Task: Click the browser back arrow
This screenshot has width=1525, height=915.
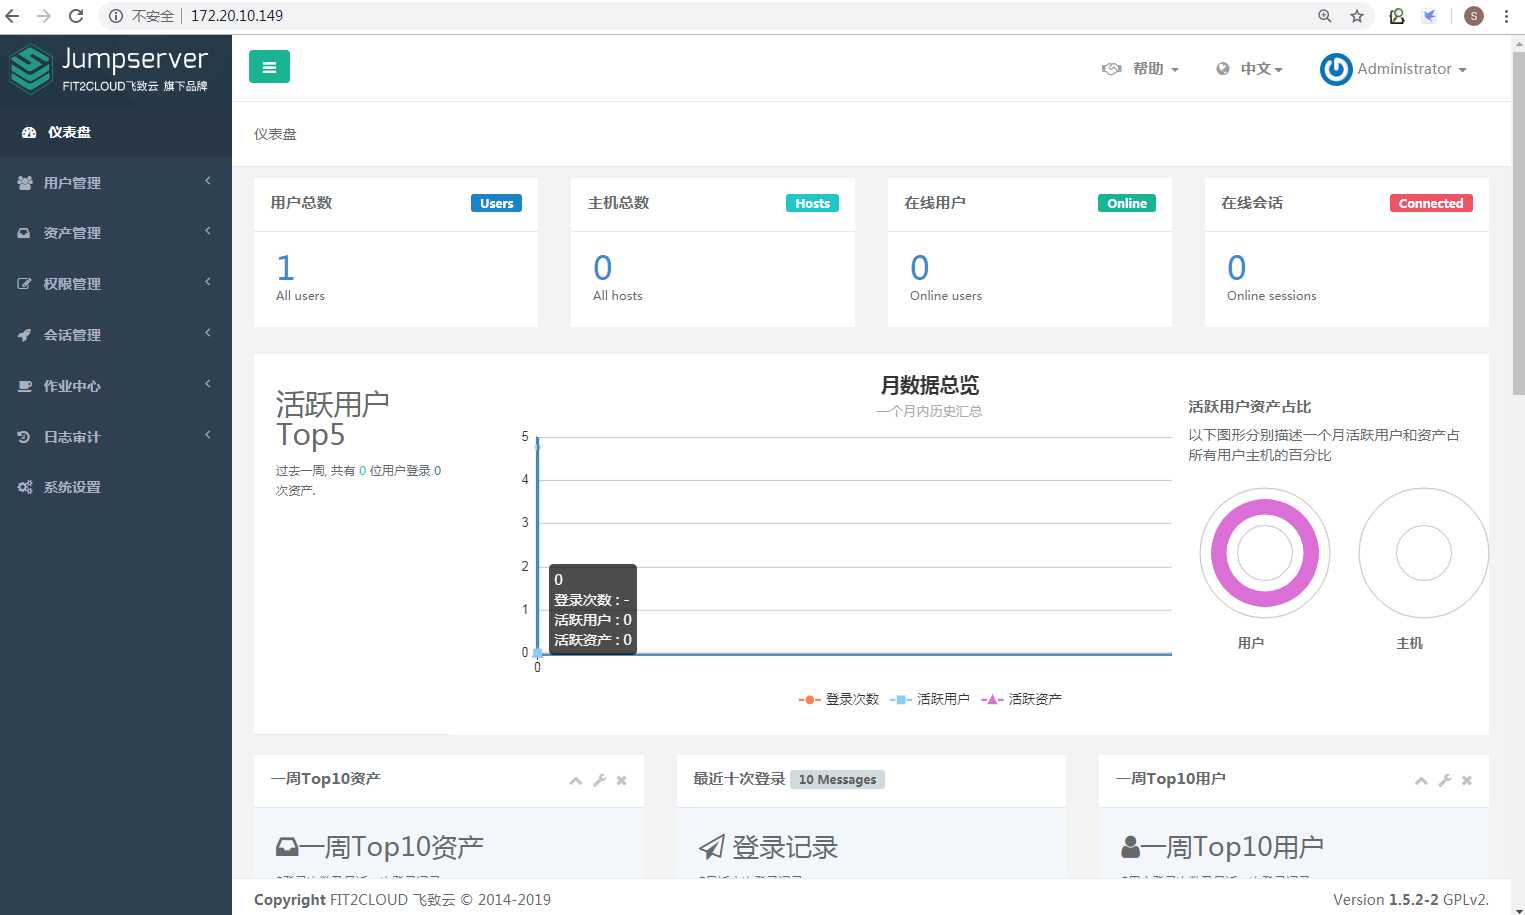Action: point(13,16)
